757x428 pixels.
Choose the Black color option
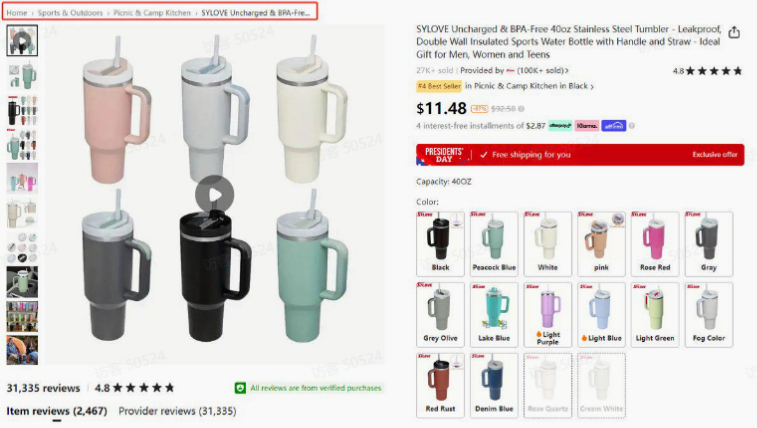pyautogui.click(x=440, y=244)
